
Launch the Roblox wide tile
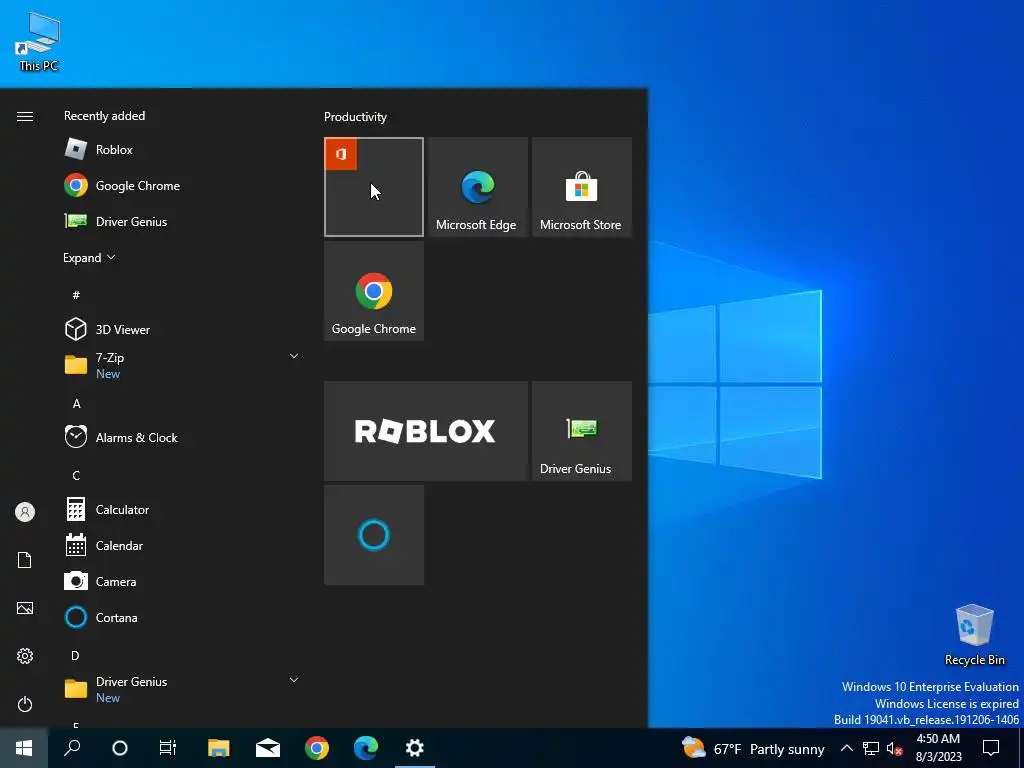426,431
